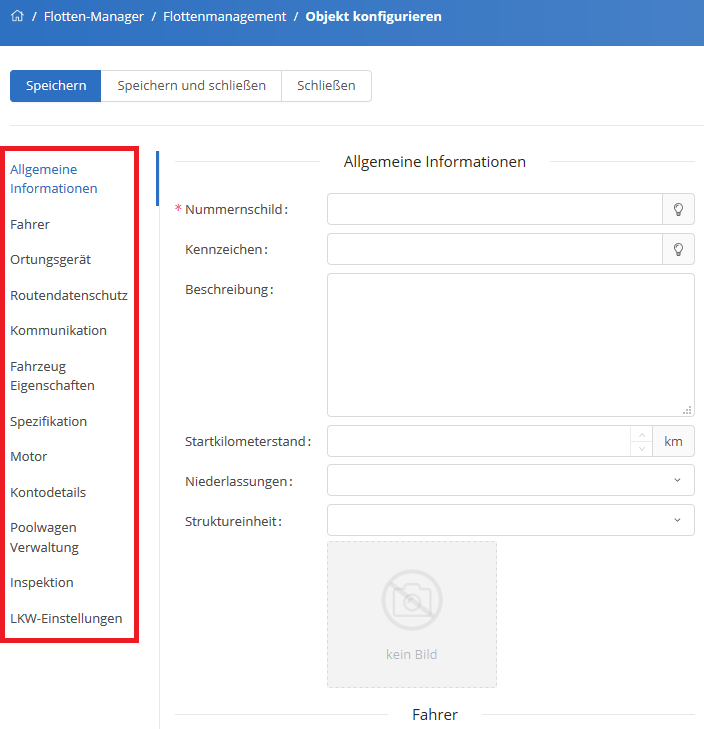The width and height of the screenshot is (704, 729).
Task: Expand the Struktureinheit dropdown
Action: pyautogui.click(x=510, y=520)
